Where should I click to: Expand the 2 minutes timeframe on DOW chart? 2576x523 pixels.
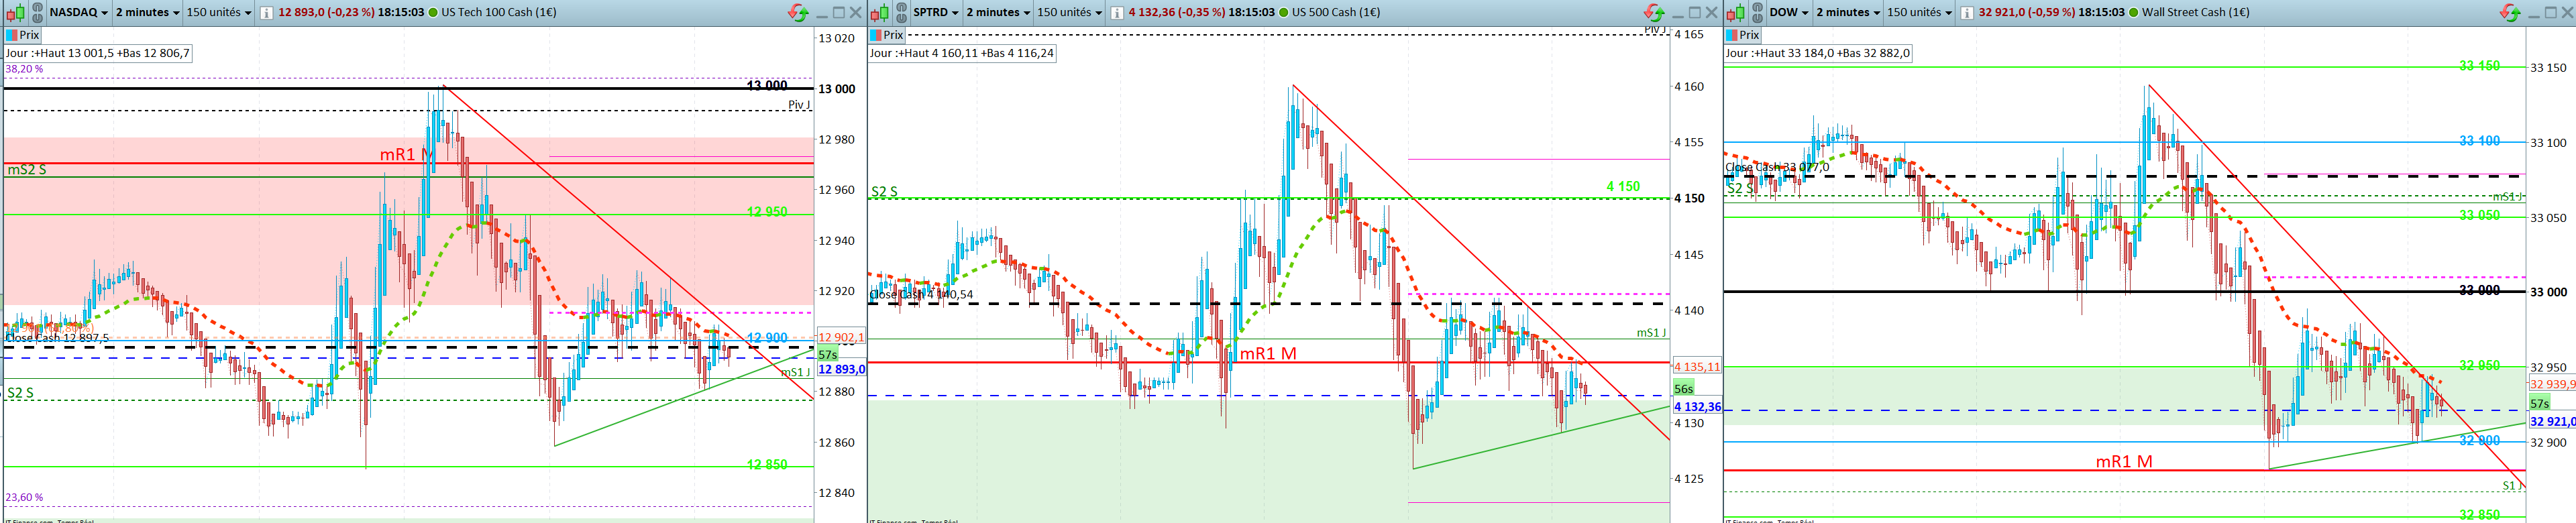1848,13
